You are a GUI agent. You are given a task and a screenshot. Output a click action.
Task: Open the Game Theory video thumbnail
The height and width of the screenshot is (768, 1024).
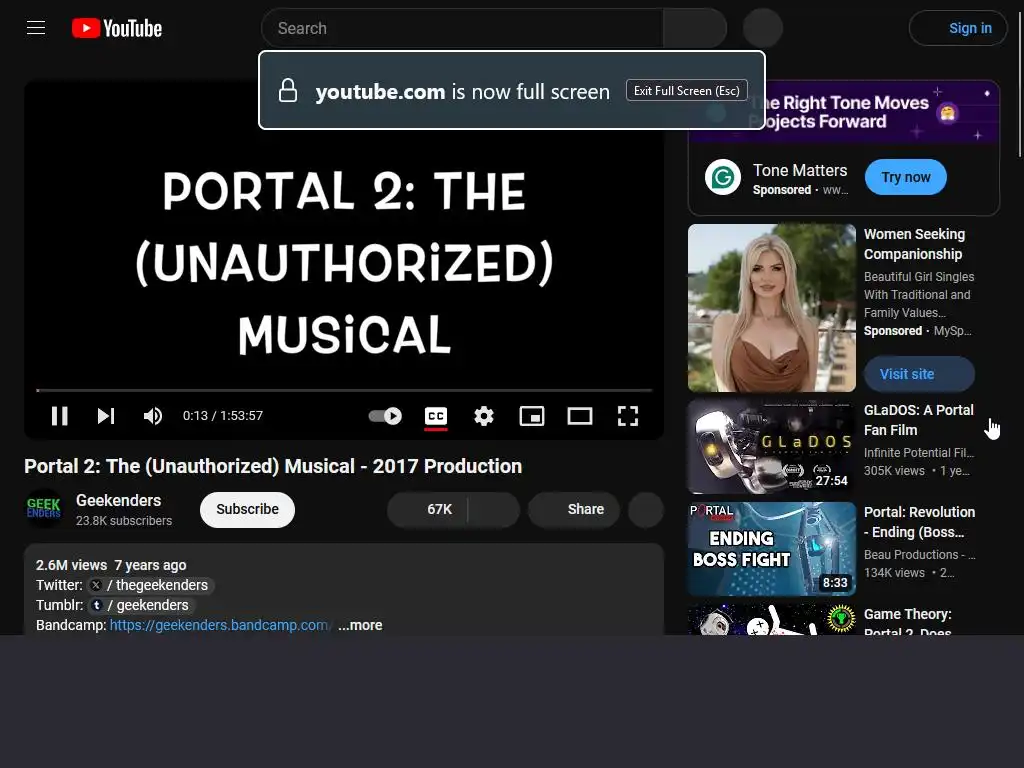point(772,619)
